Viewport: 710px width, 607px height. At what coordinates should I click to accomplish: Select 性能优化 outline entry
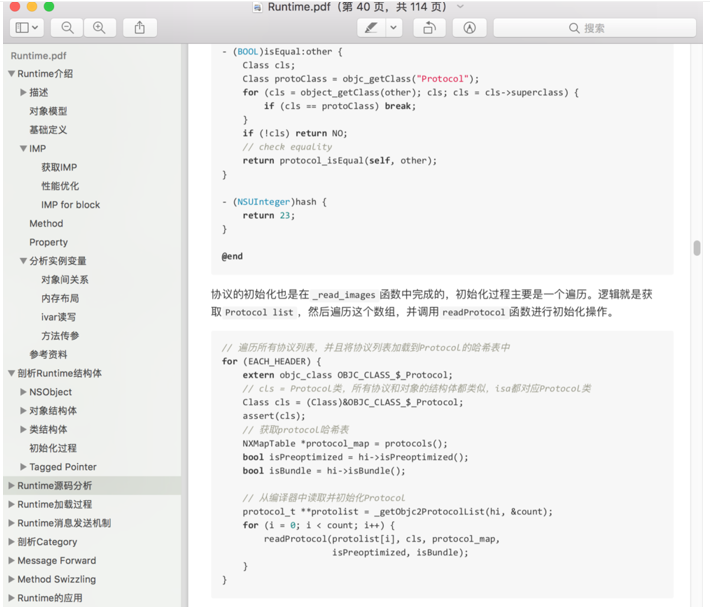click(x=60, y=186)
